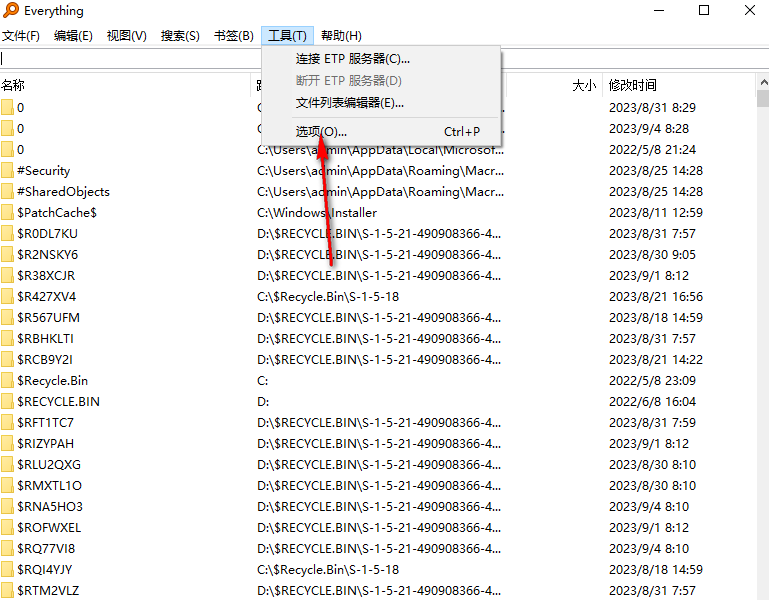Open the 文件(F) menu
The image size is (769, 600).
tap(21, 36)
